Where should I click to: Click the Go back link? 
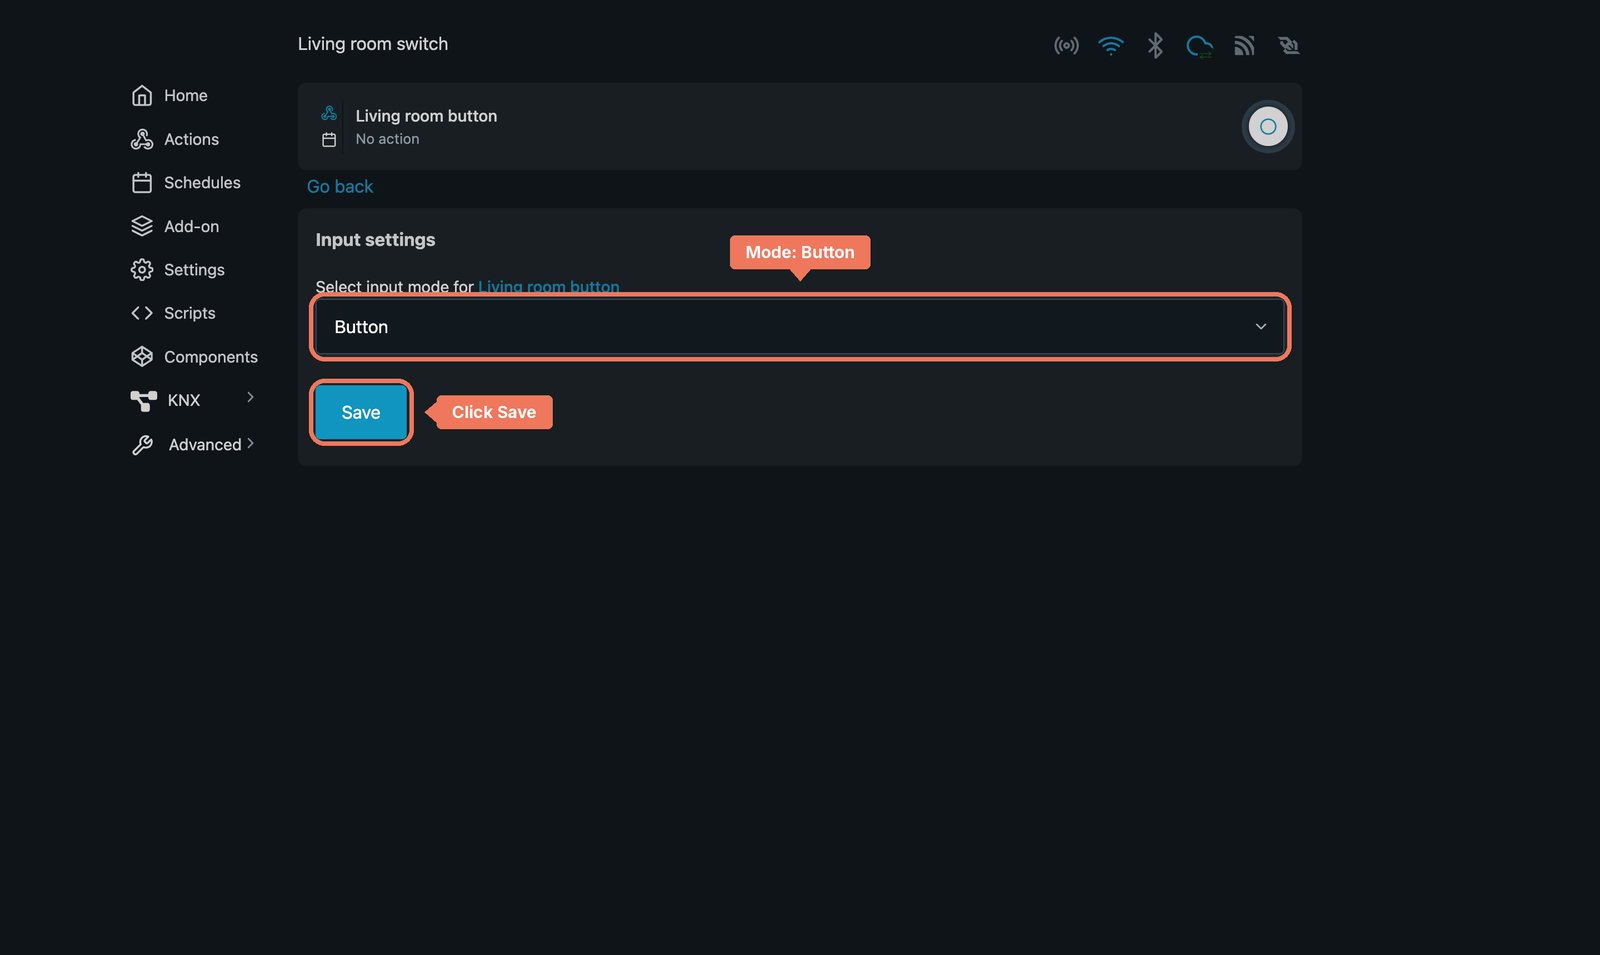pos(340,187)
